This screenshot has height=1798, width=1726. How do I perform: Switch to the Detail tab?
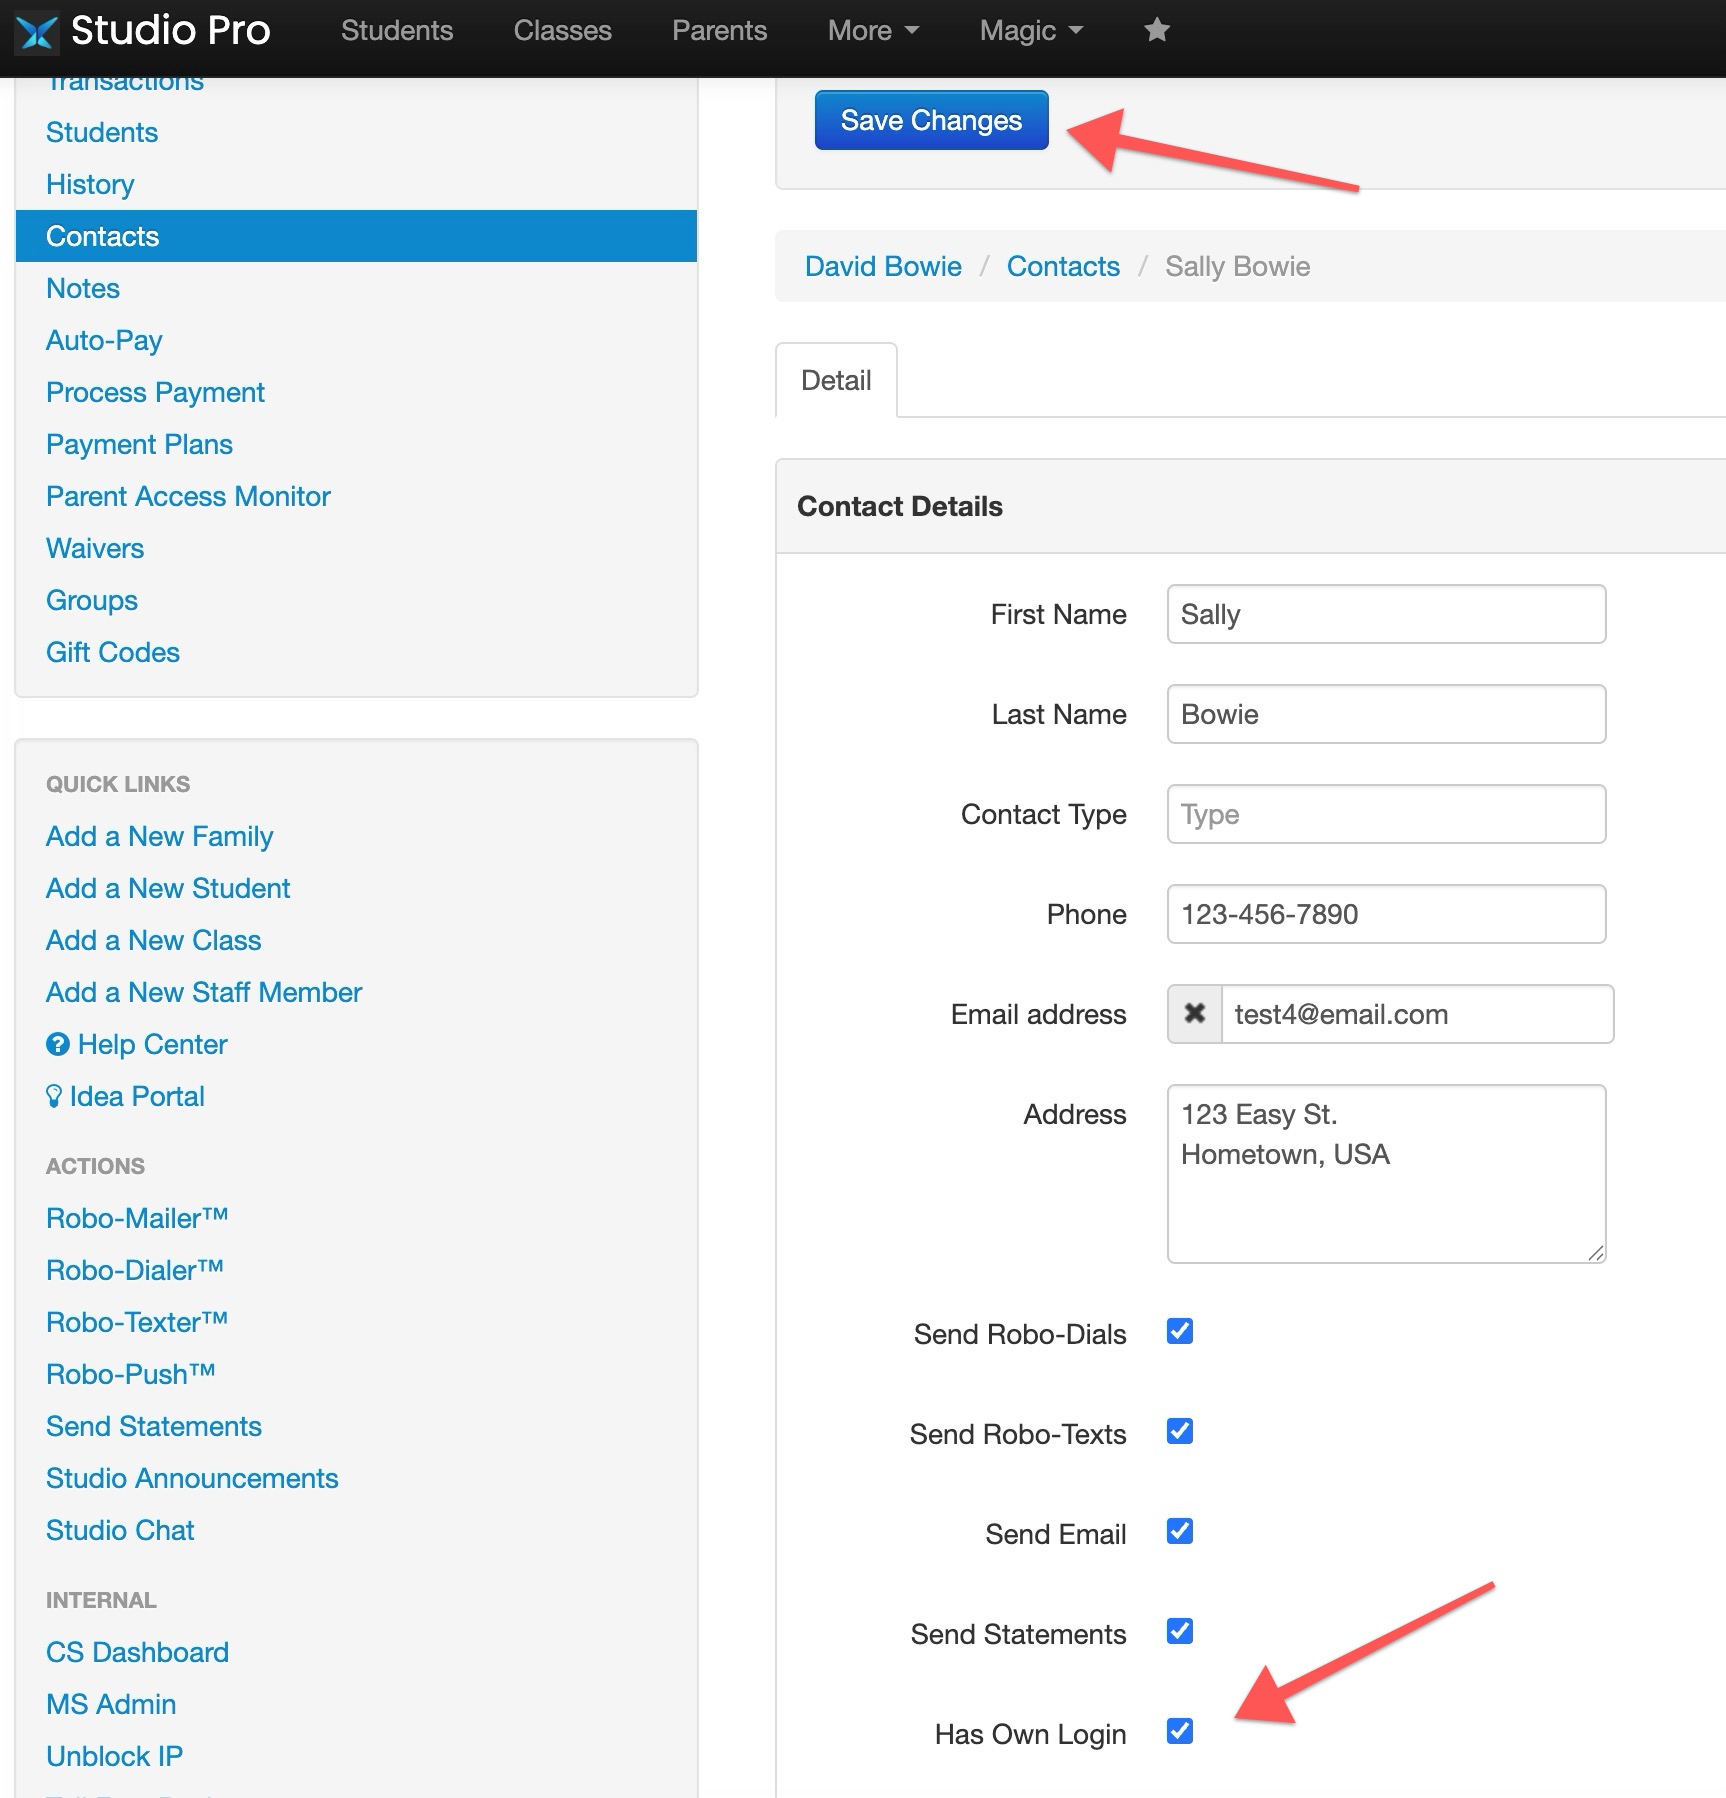(x=836, y=380)
